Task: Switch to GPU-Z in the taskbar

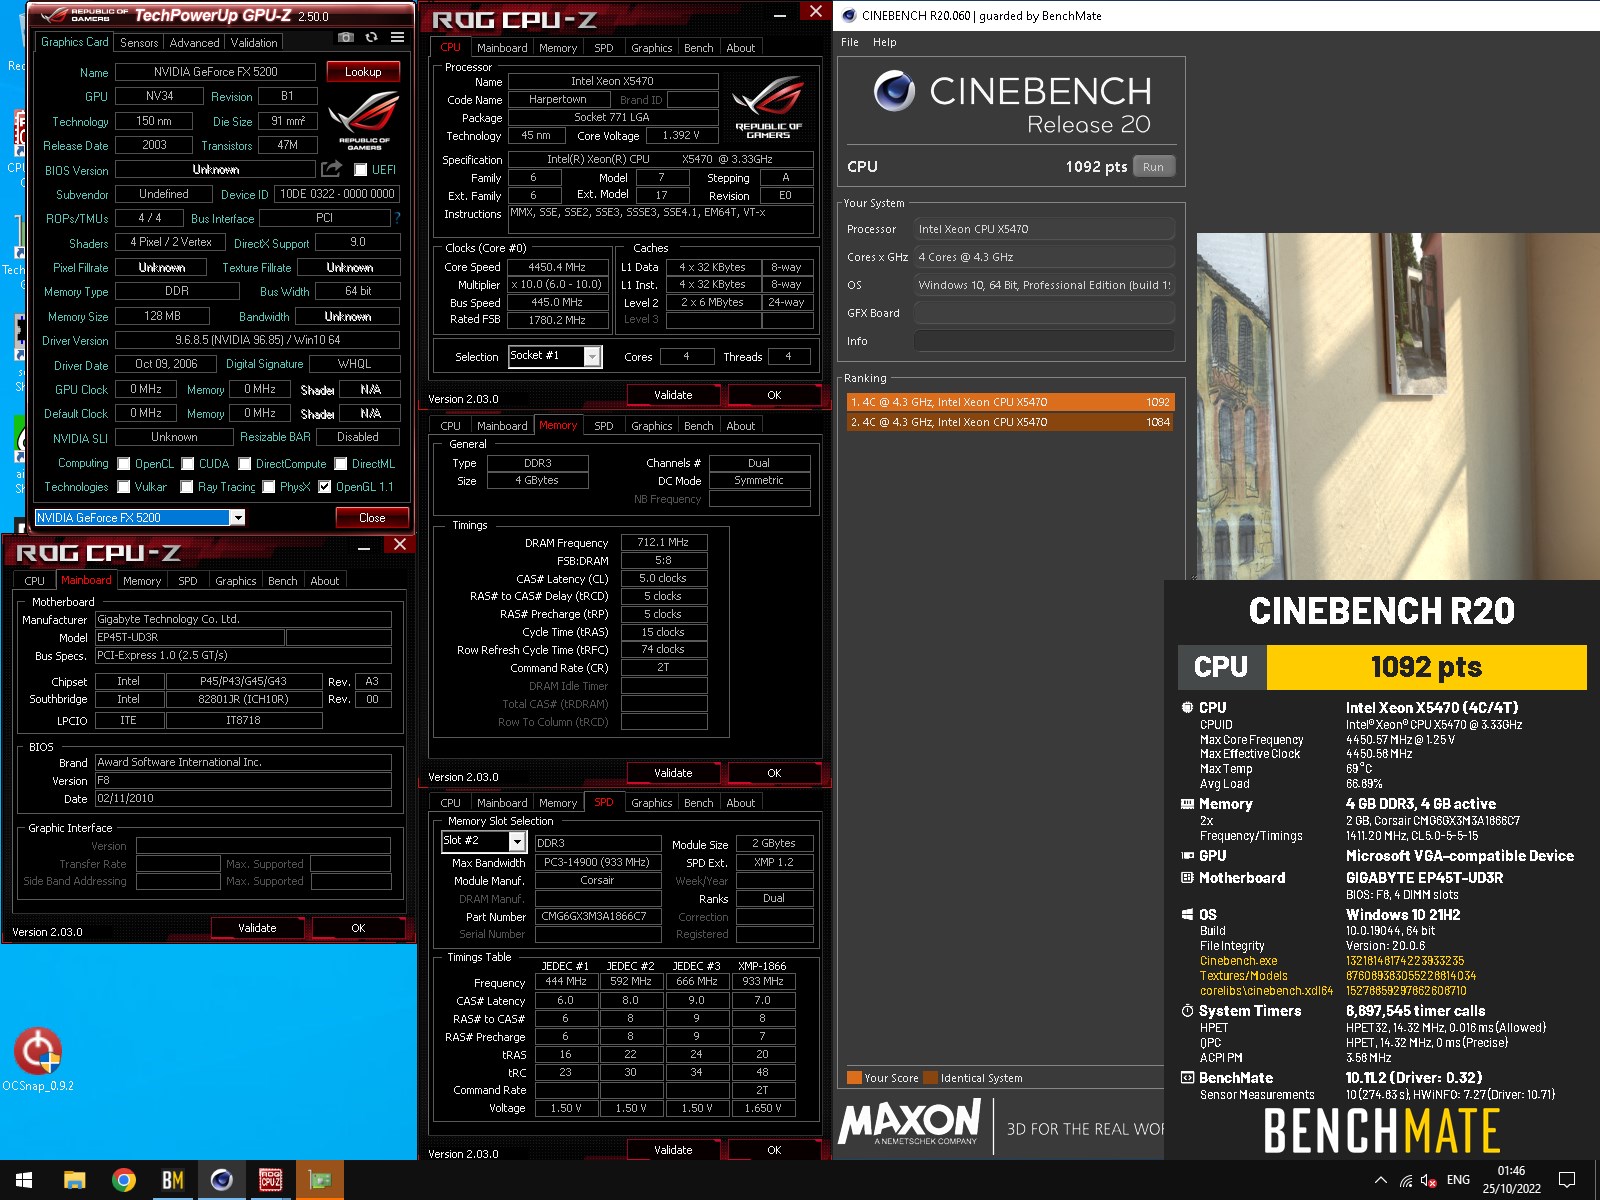Action: (319, 1180)
